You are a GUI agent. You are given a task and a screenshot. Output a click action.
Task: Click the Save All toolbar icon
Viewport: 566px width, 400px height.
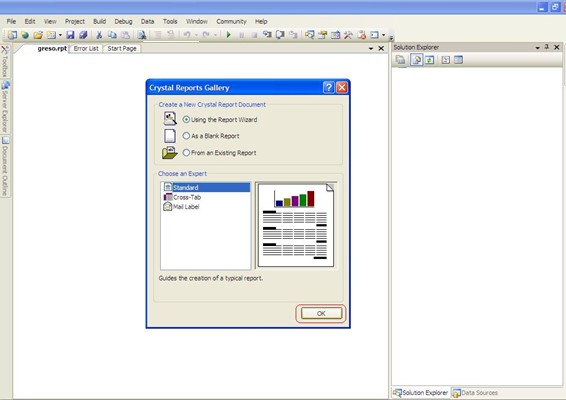(83, 35)
